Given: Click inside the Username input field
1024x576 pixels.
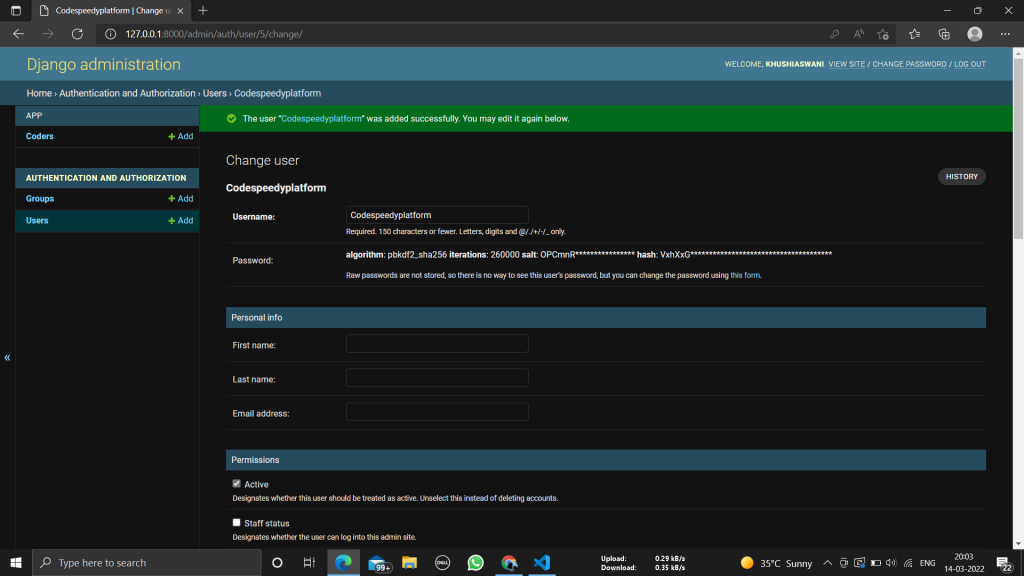Looking at the screenshot, I should [437, 214].
